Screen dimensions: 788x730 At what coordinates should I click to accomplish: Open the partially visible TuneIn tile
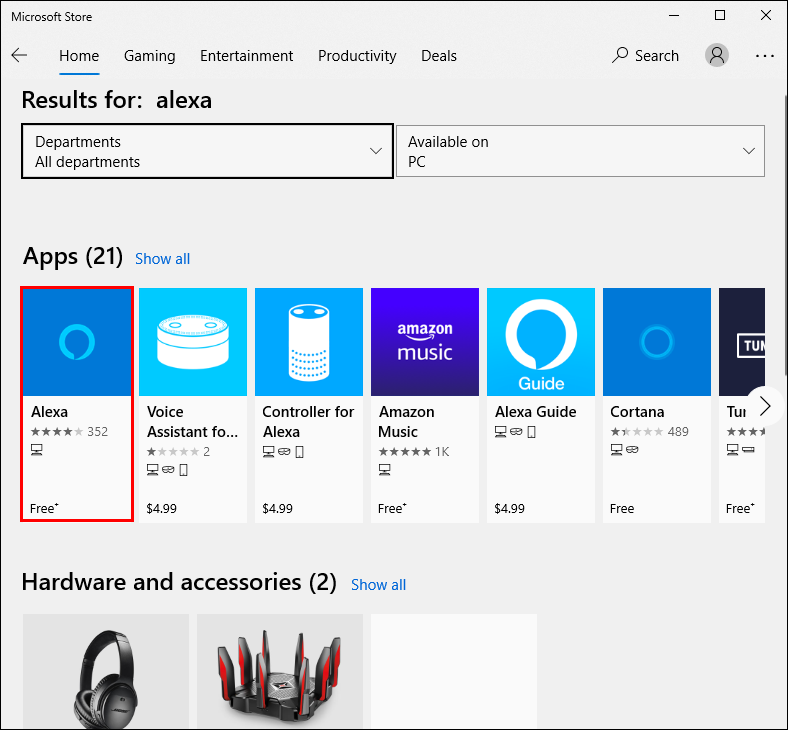(x=742, y=342)
